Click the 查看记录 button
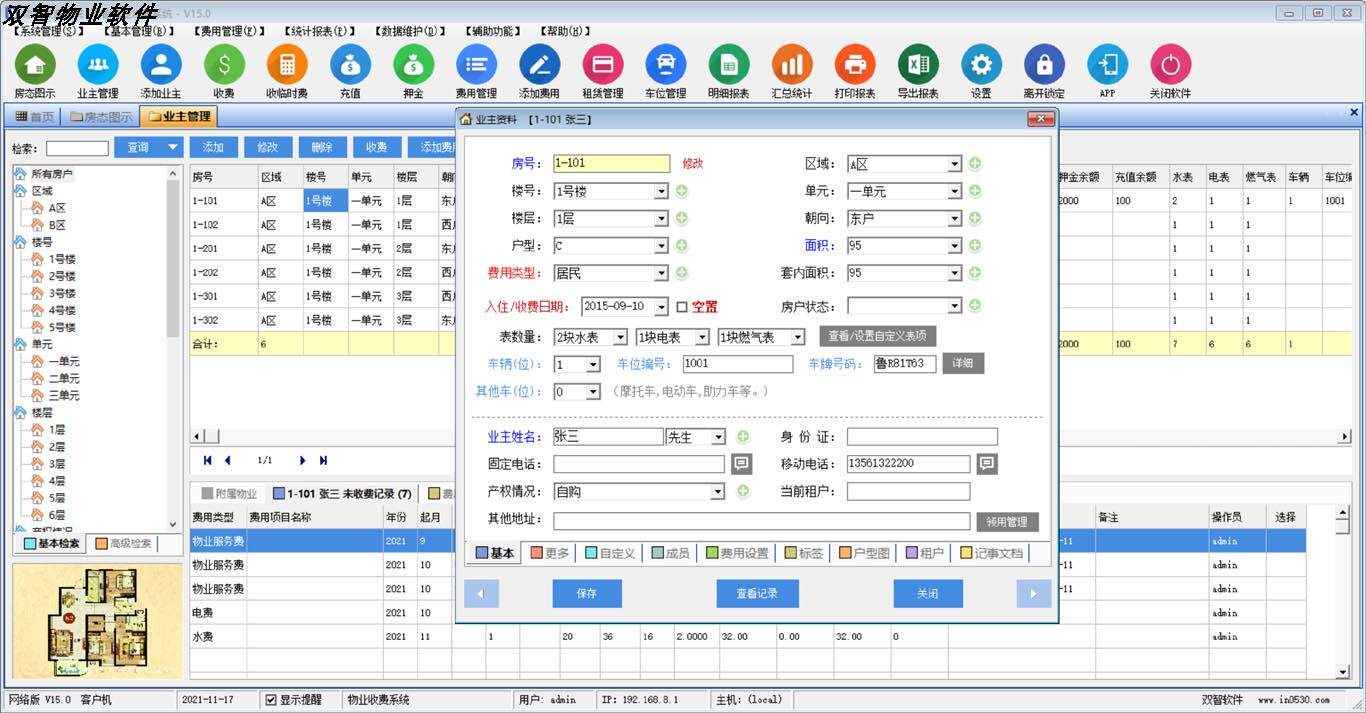1366x713 pixels. coord(757,593)
